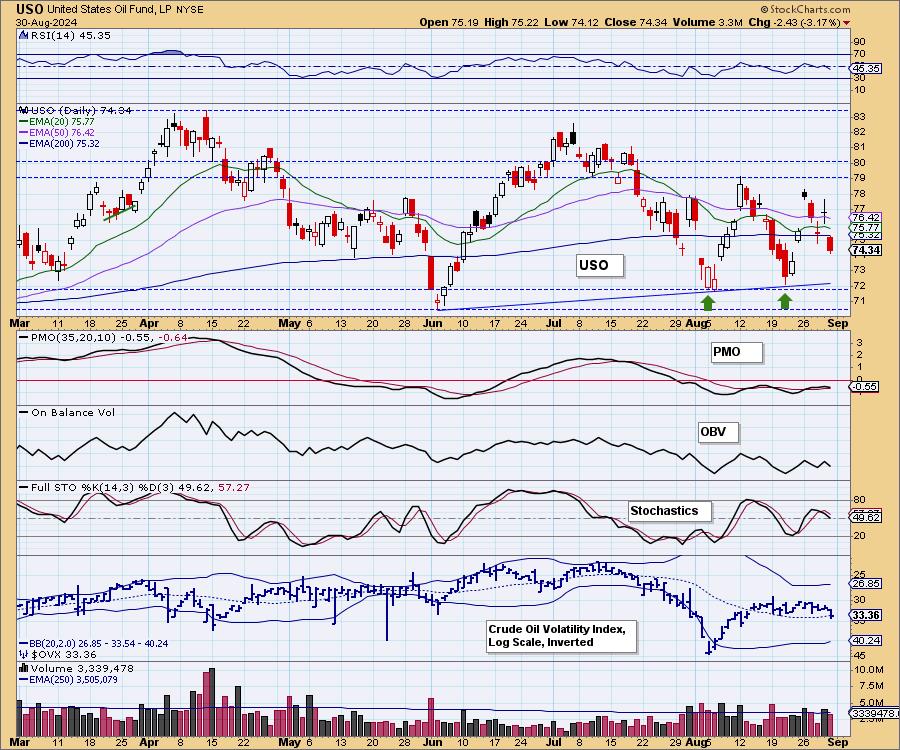Click the red down-triangle change indicator
The height and width of the screenshot is (750, 900).
[x=847, y=23]
